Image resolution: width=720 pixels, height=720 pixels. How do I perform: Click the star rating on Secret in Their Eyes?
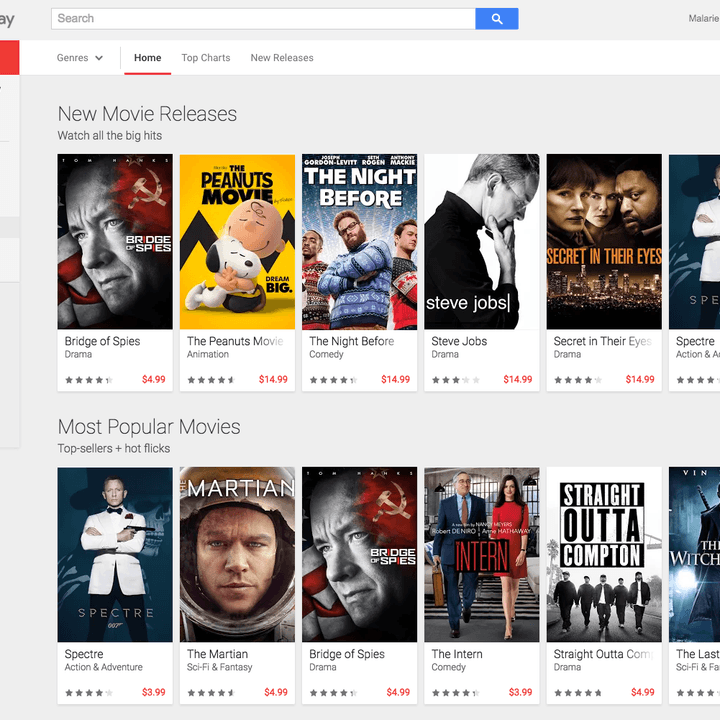[578, 380]
